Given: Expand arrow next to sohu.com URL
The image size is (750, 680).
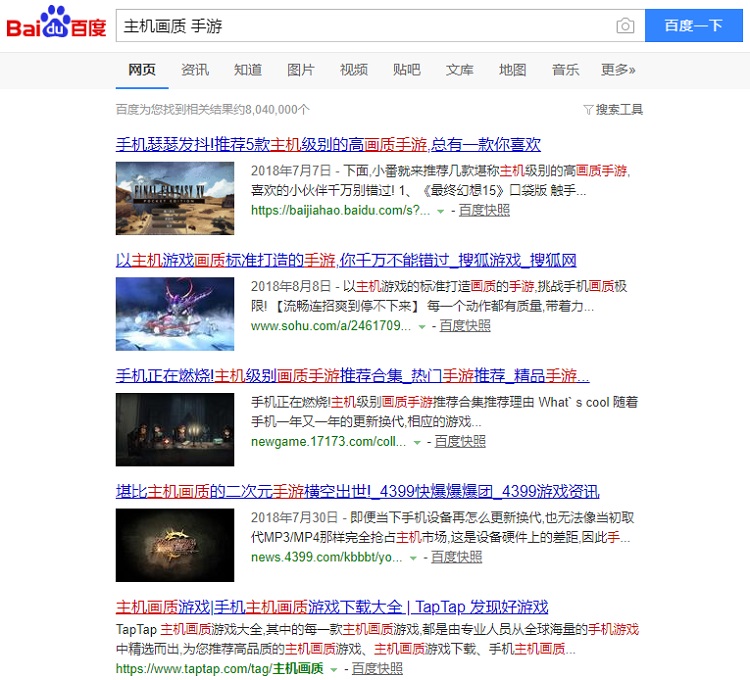Looking at the screenshot, I should click(x=422, y=327).
